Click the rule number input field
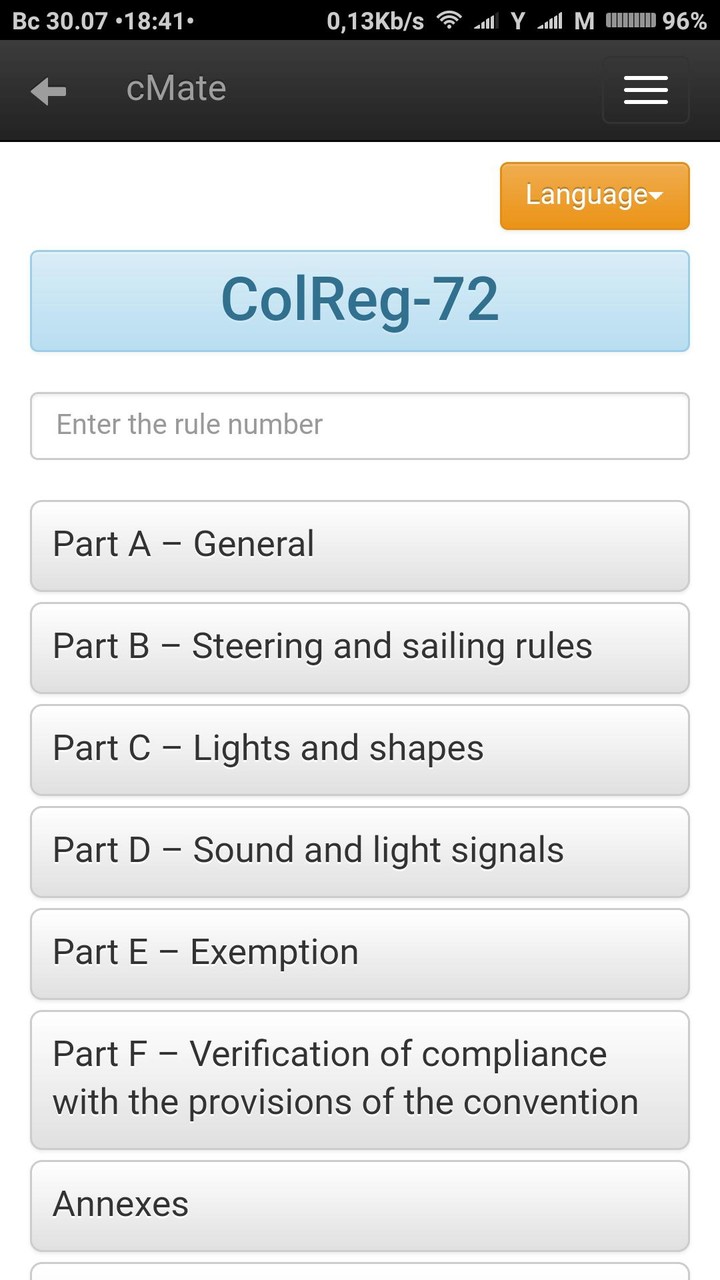720x1280 pixels. [360, 425]
